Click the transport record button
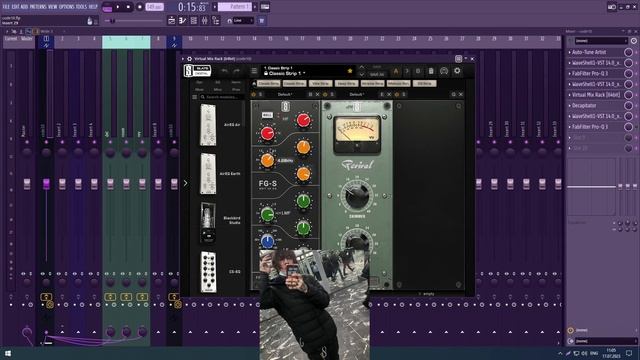 [140, 7]
